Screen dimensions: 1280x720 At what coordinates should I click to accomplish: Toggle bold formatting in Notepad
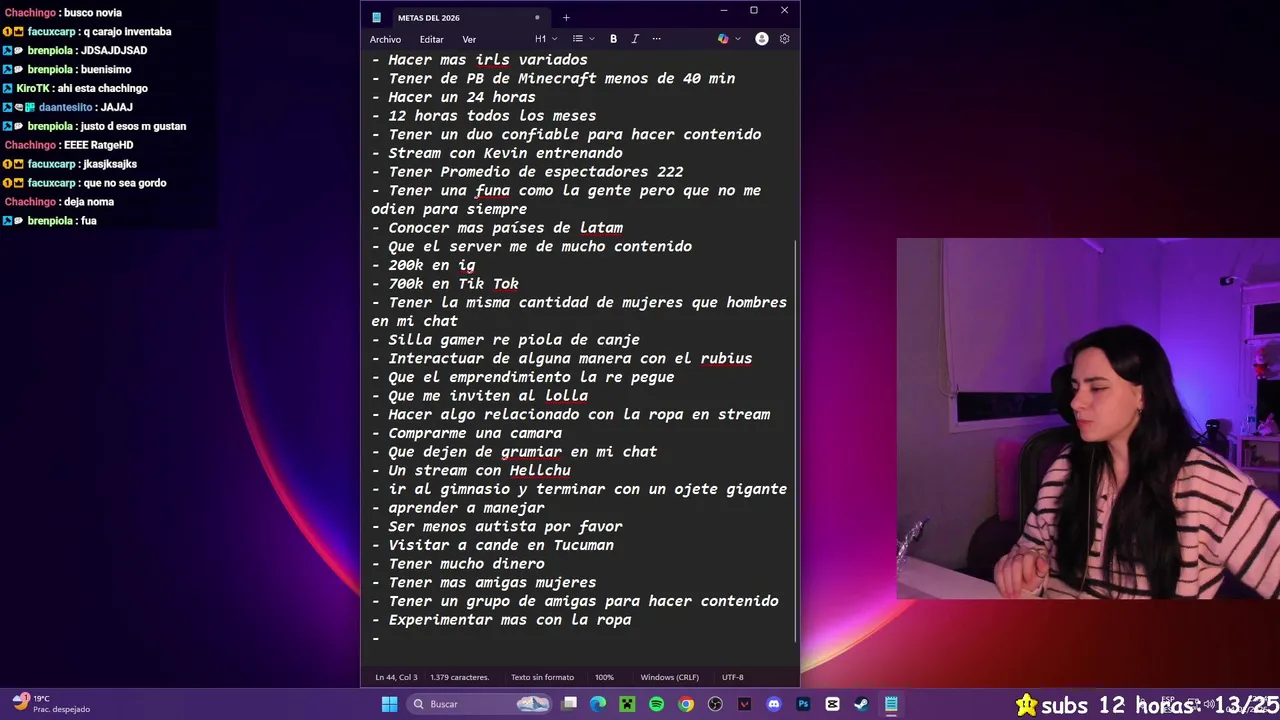tap(613, 39)
